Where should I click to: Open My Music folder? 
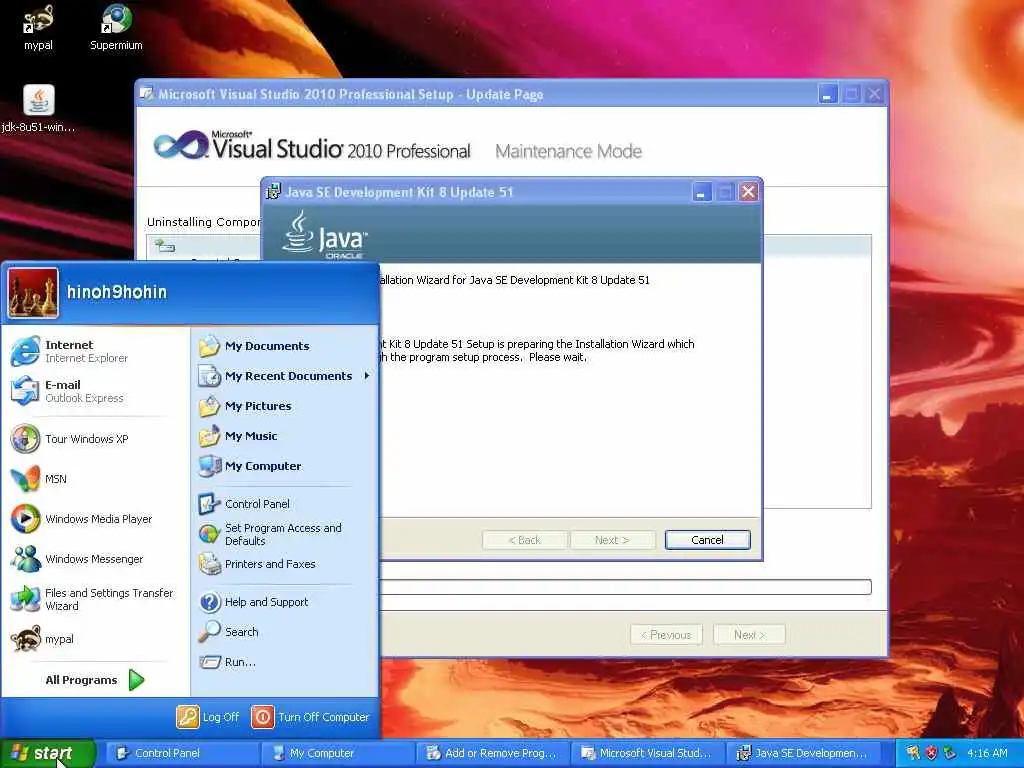tap(284, 436)
